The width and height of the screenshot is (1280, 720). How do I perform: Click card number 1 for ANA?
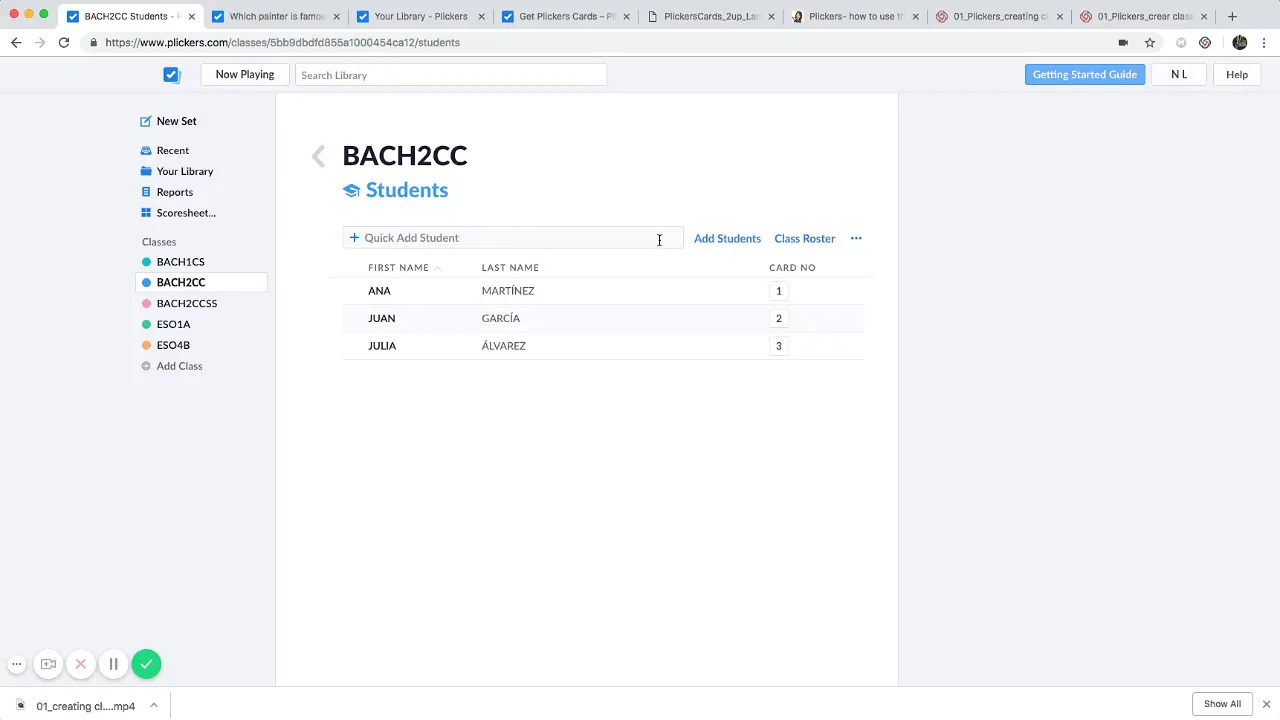[x=779, y=291]
